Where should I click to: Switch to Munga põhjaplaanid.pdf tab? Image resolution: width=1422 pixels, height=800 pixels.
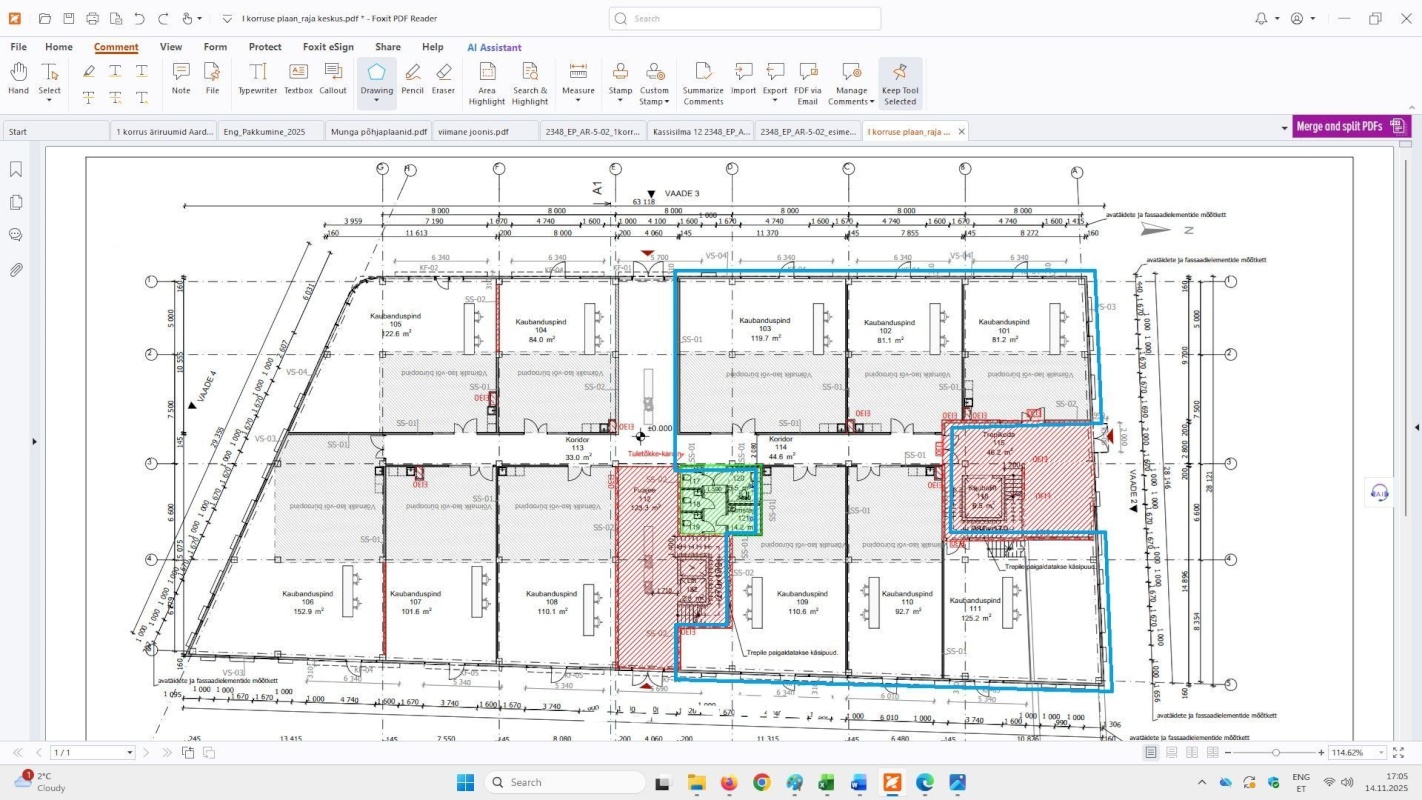coord(380,131)
